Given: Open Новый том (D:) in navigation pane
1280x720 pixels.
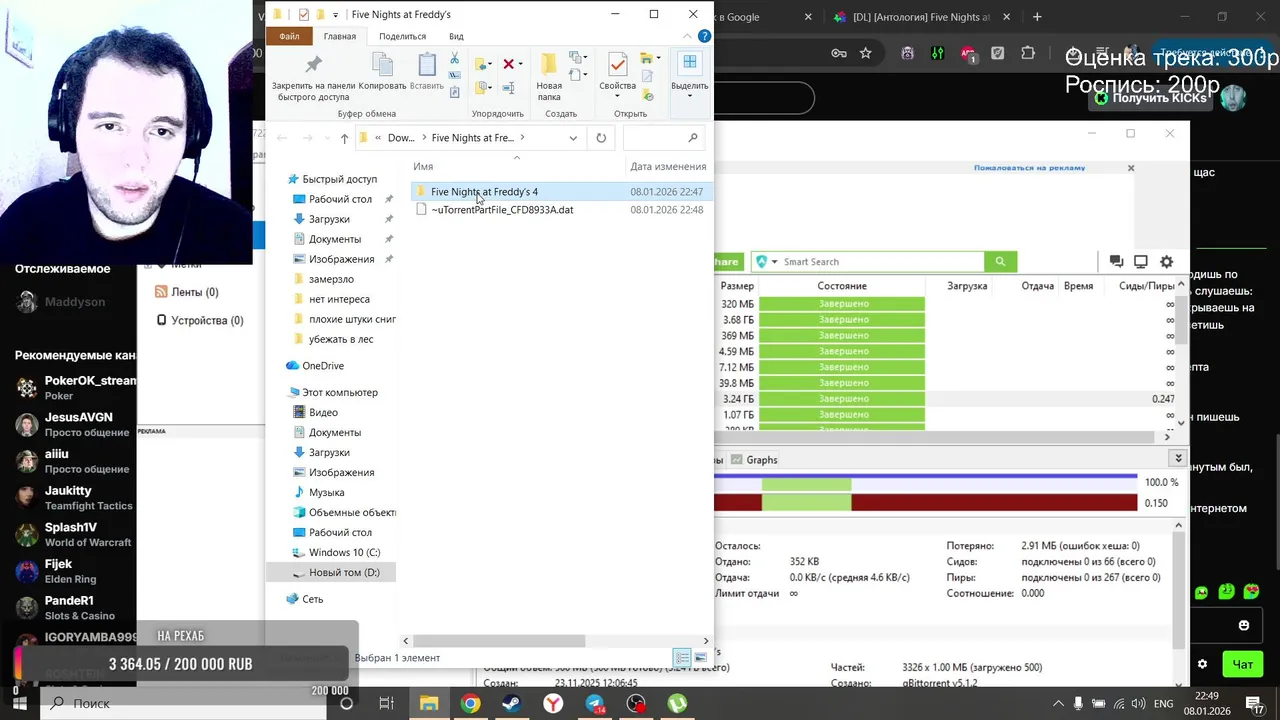Looking at the screenshot, I should [x=343, y=573].
